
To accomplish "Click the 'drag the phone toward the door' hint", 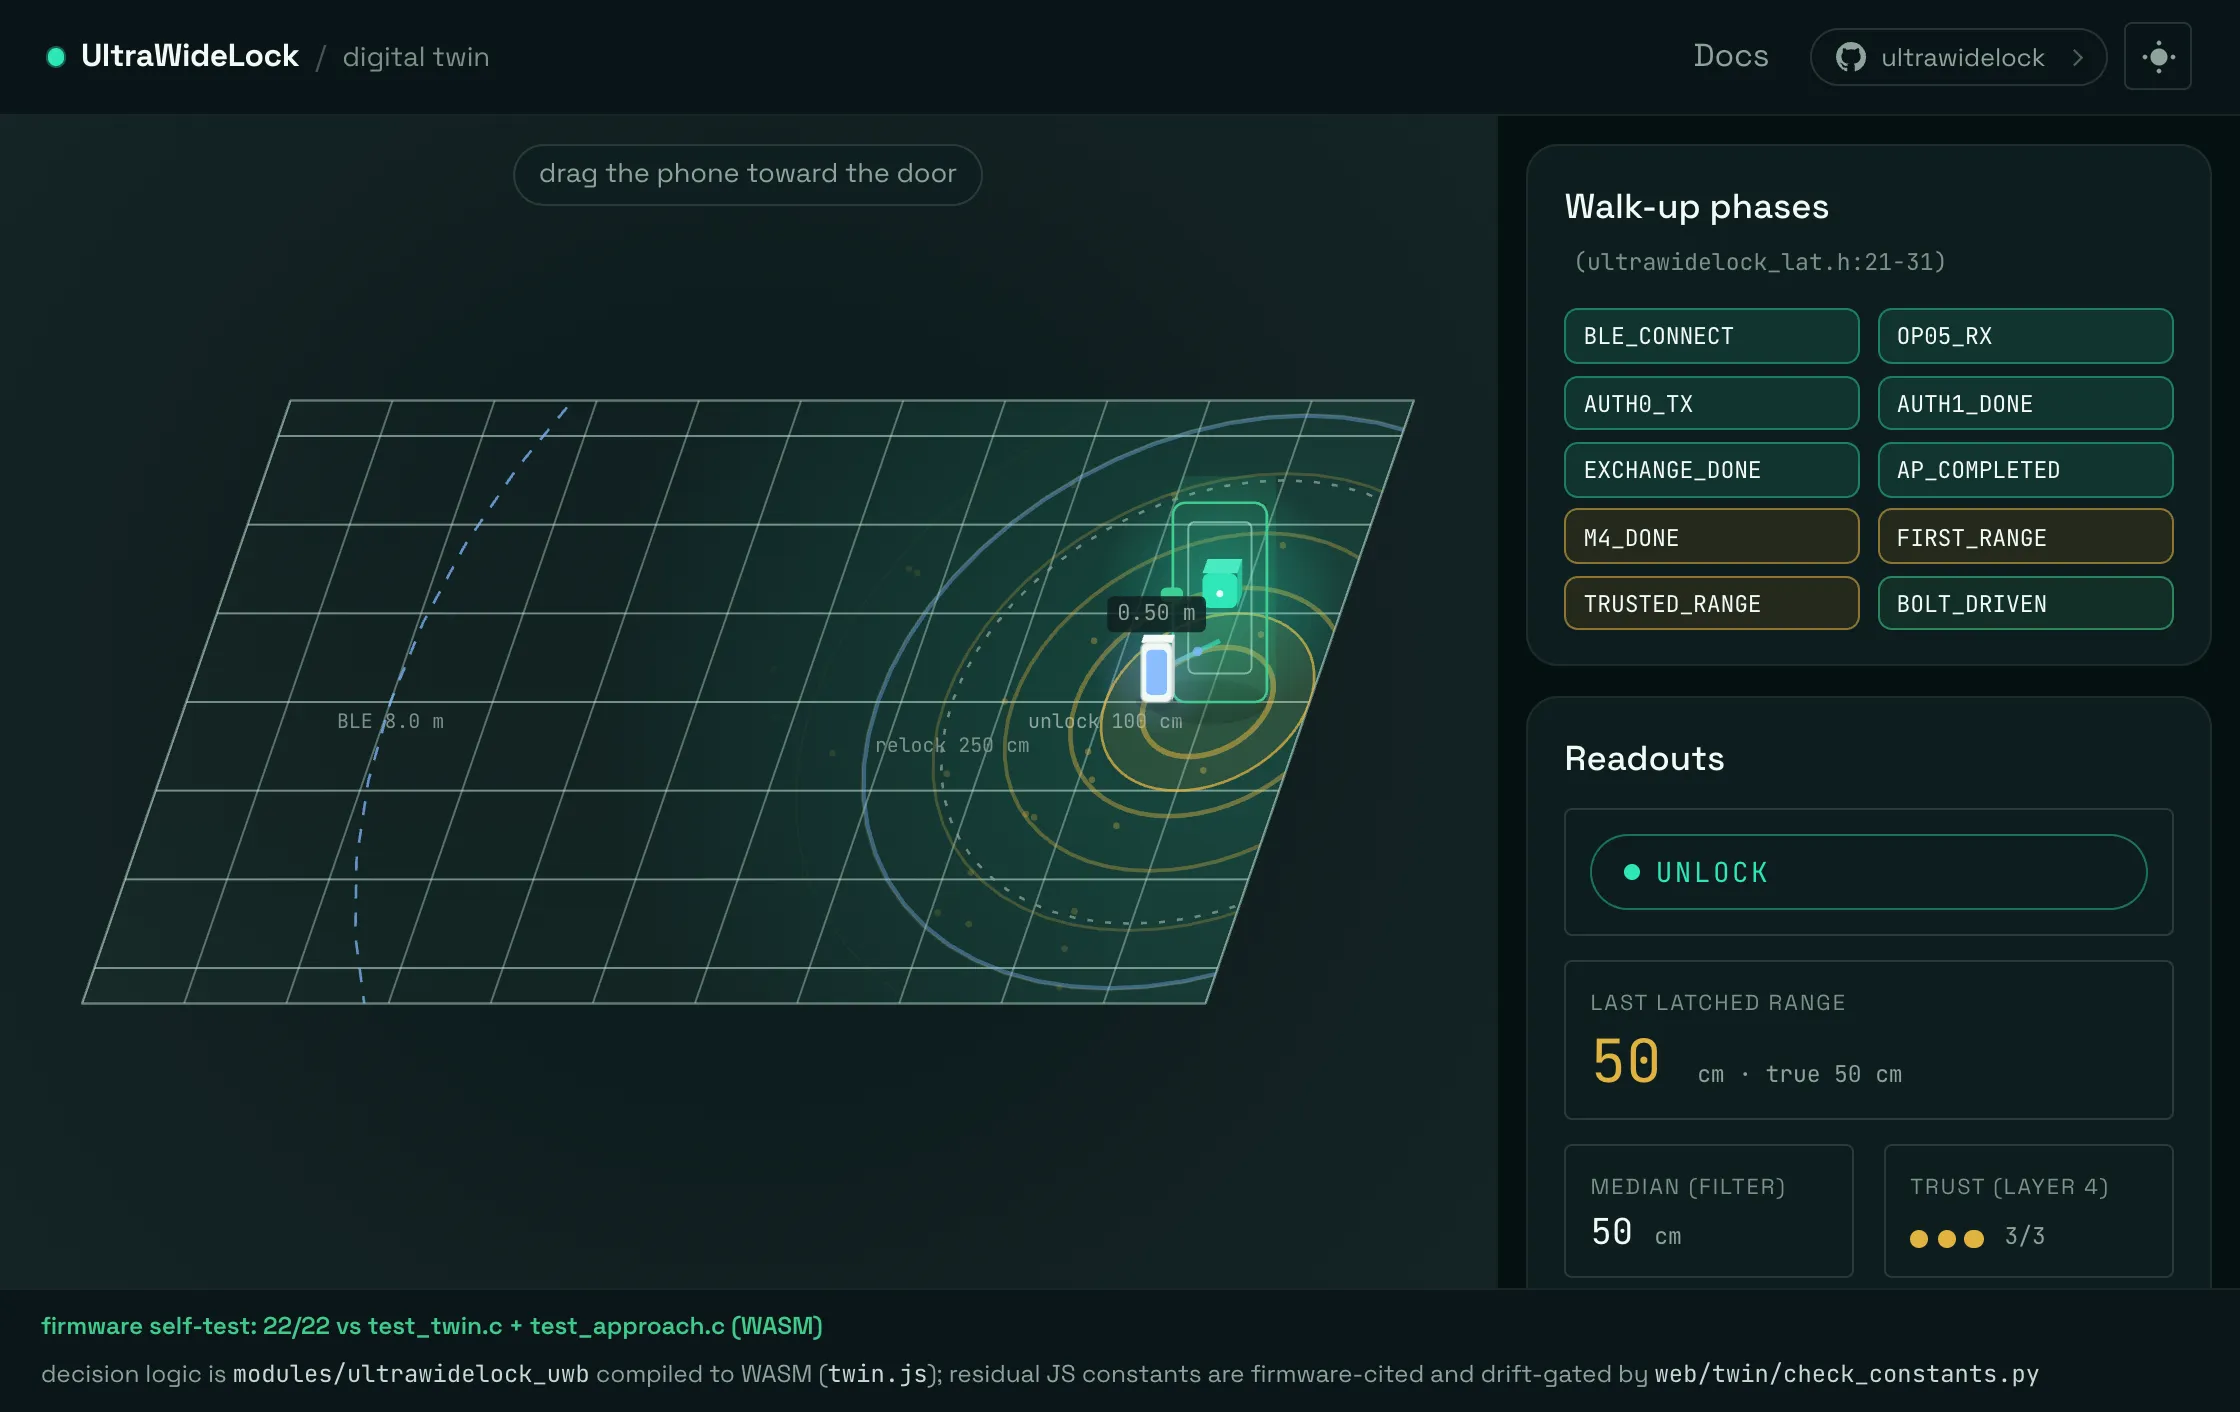I will [x=747, y=174].
